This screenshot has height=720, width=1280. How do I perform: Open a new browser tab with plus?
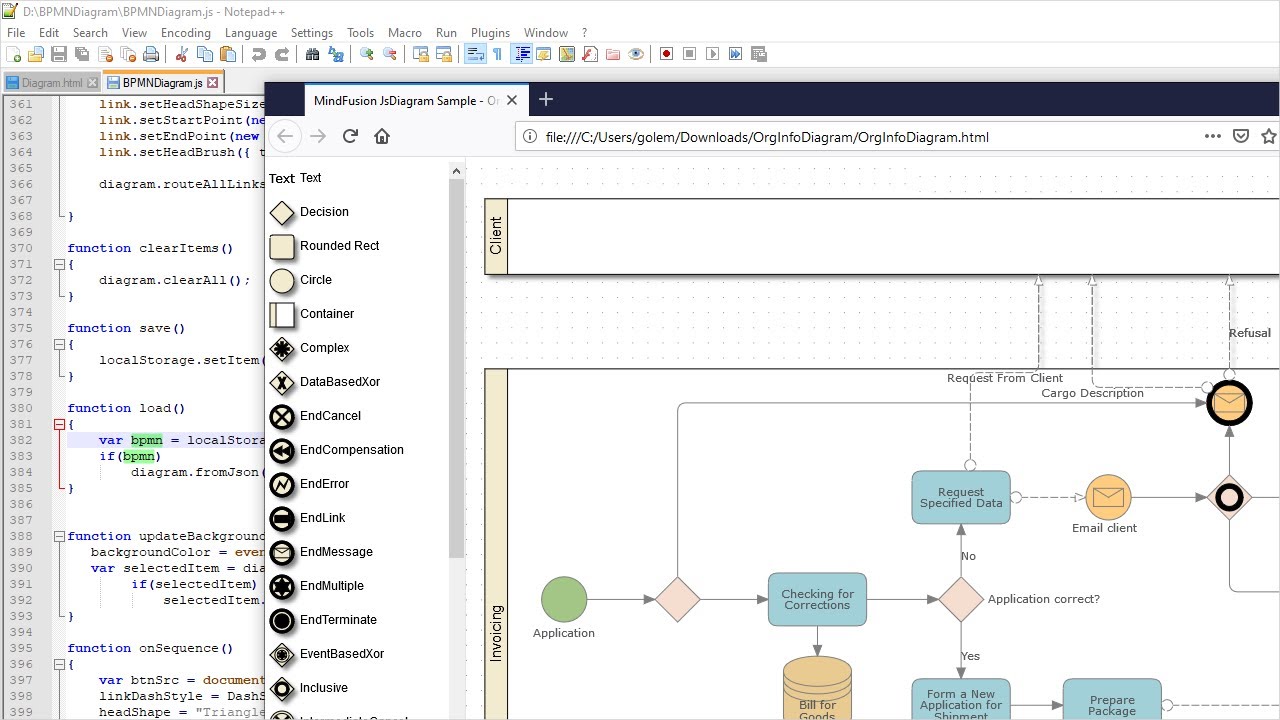[545, 99]
